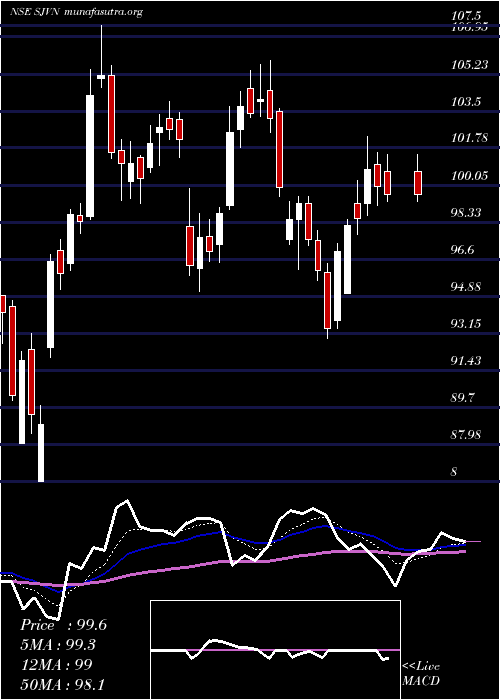
Task: Click the 12MA : 99 readout
Action: click(56, 664)
